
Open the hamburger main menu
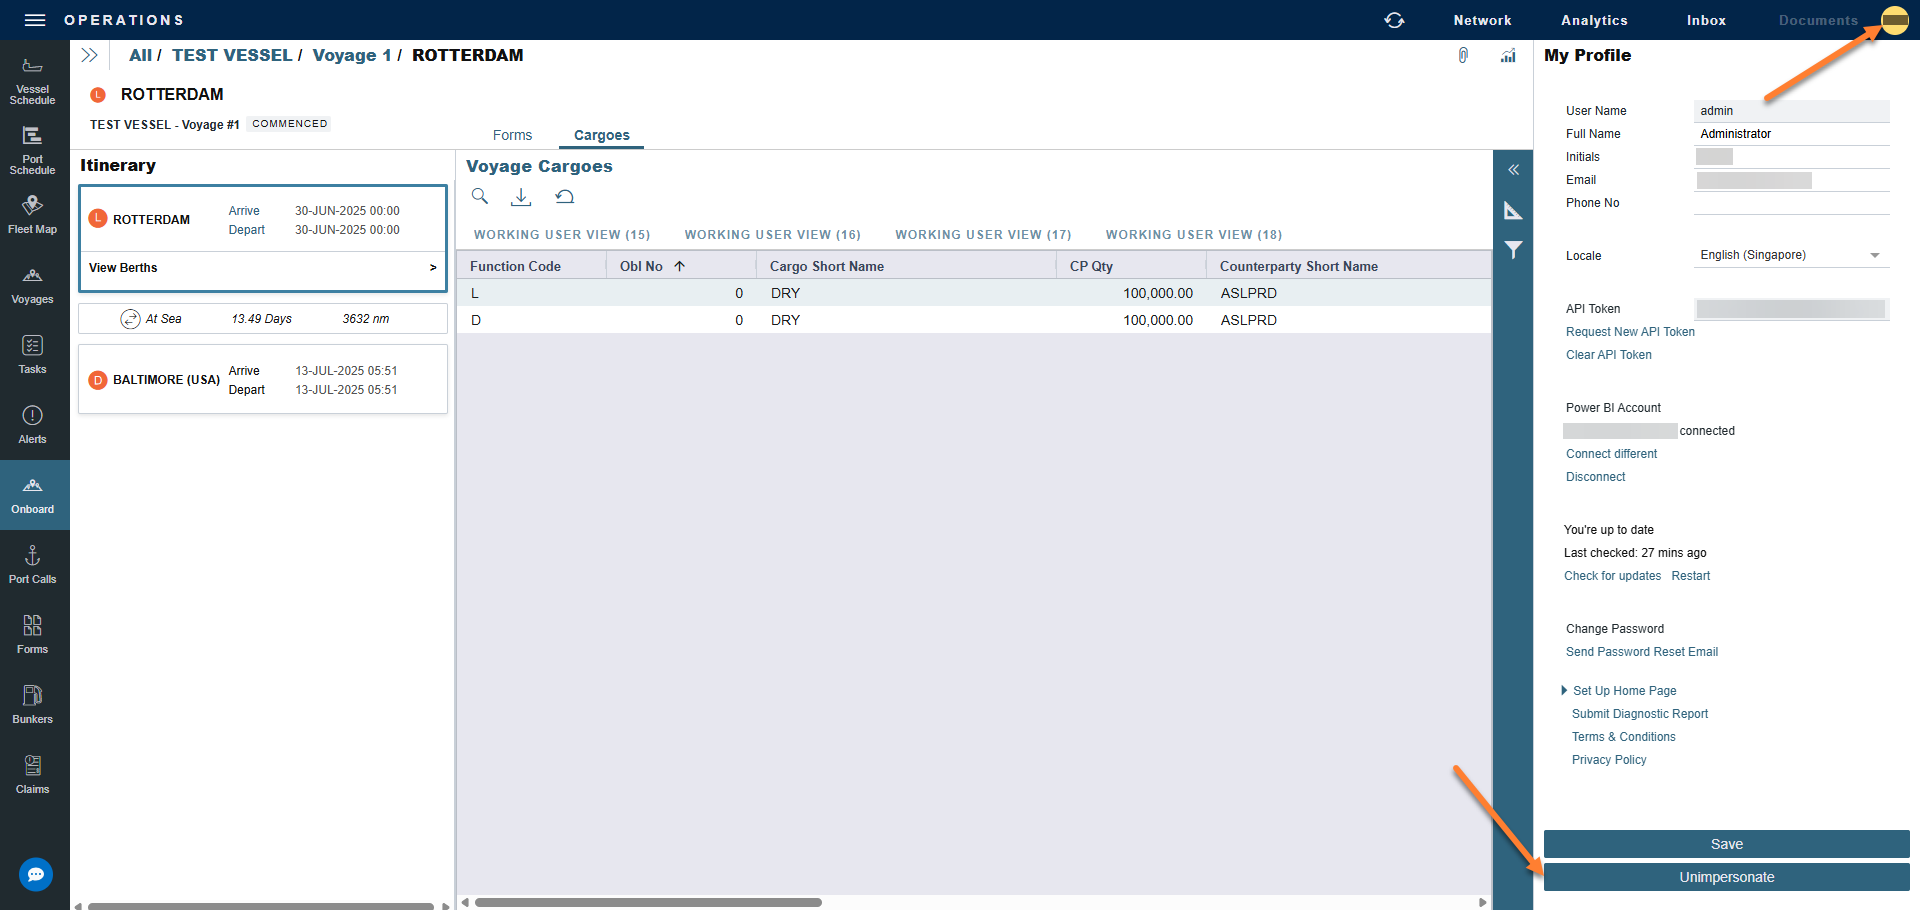[x=35, y=20]
